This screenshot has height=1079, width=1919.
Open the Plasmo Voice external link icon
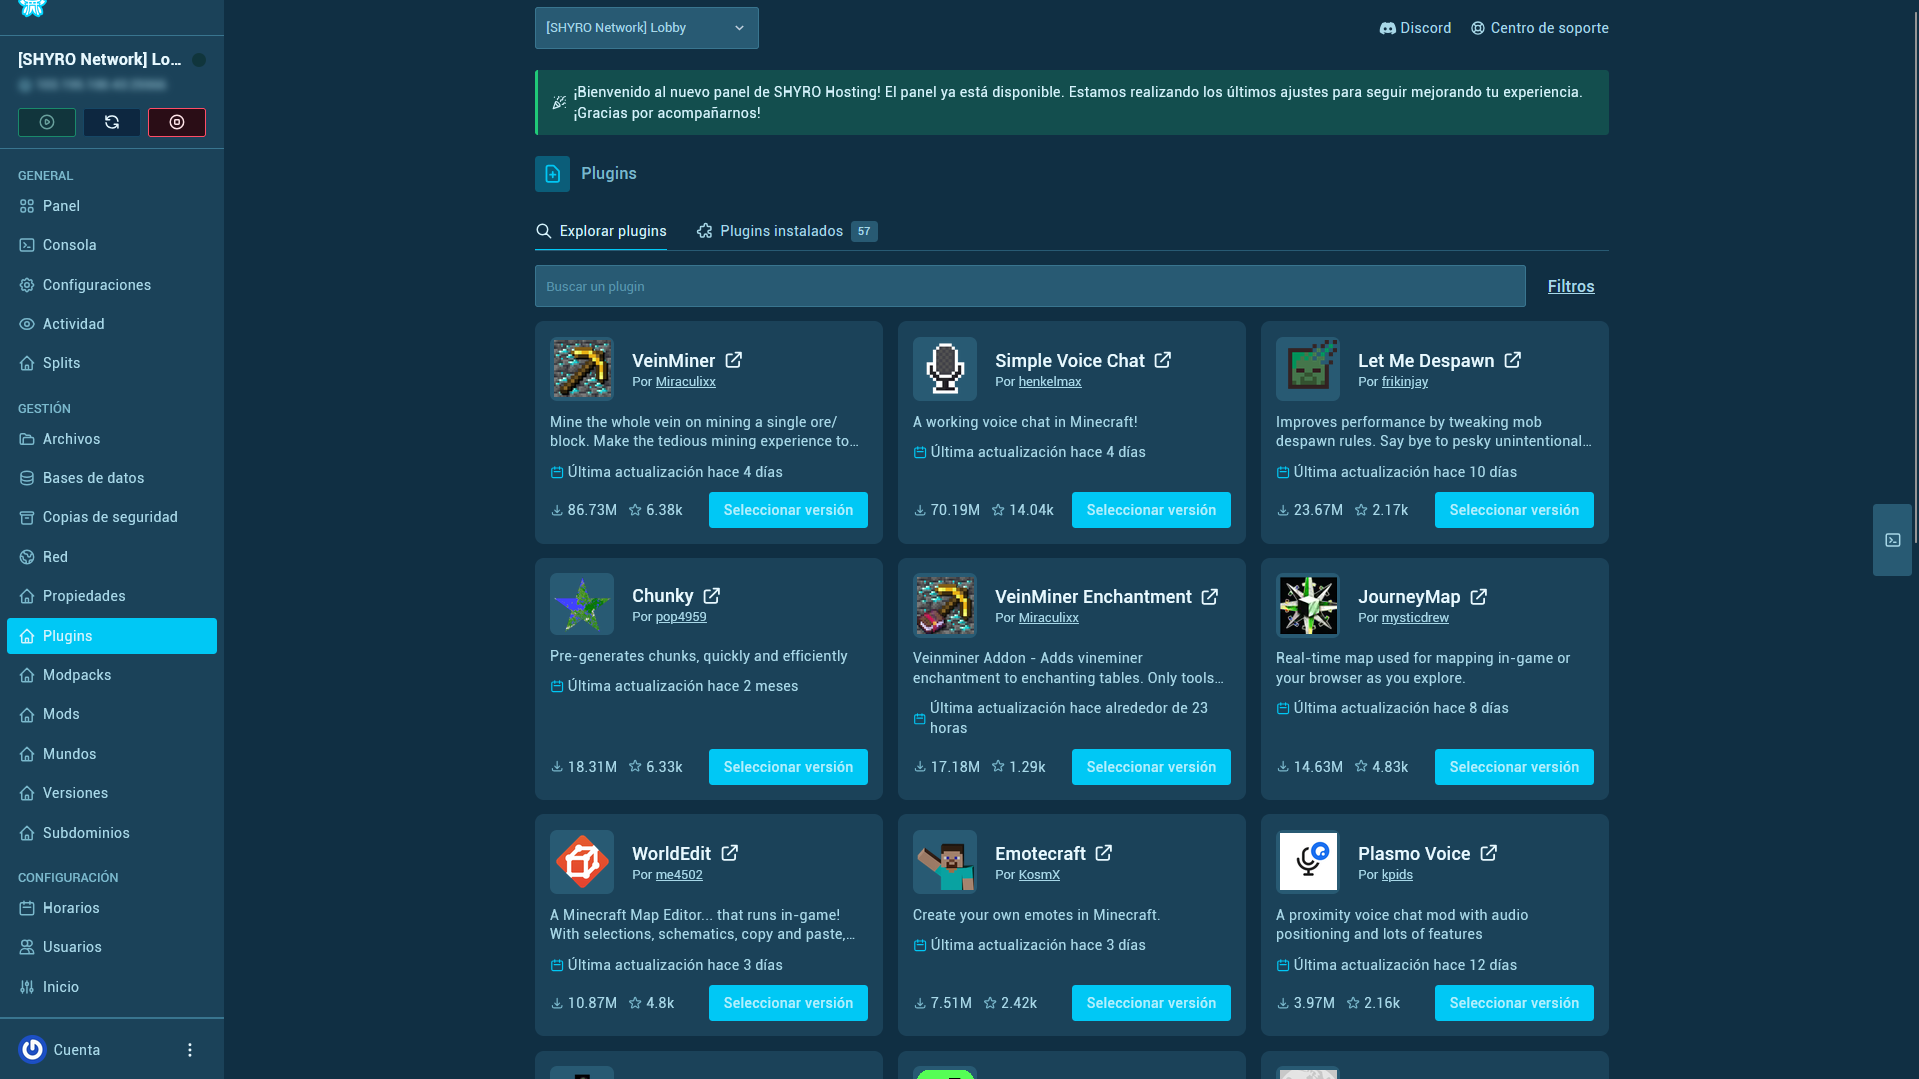point(1489,853)
